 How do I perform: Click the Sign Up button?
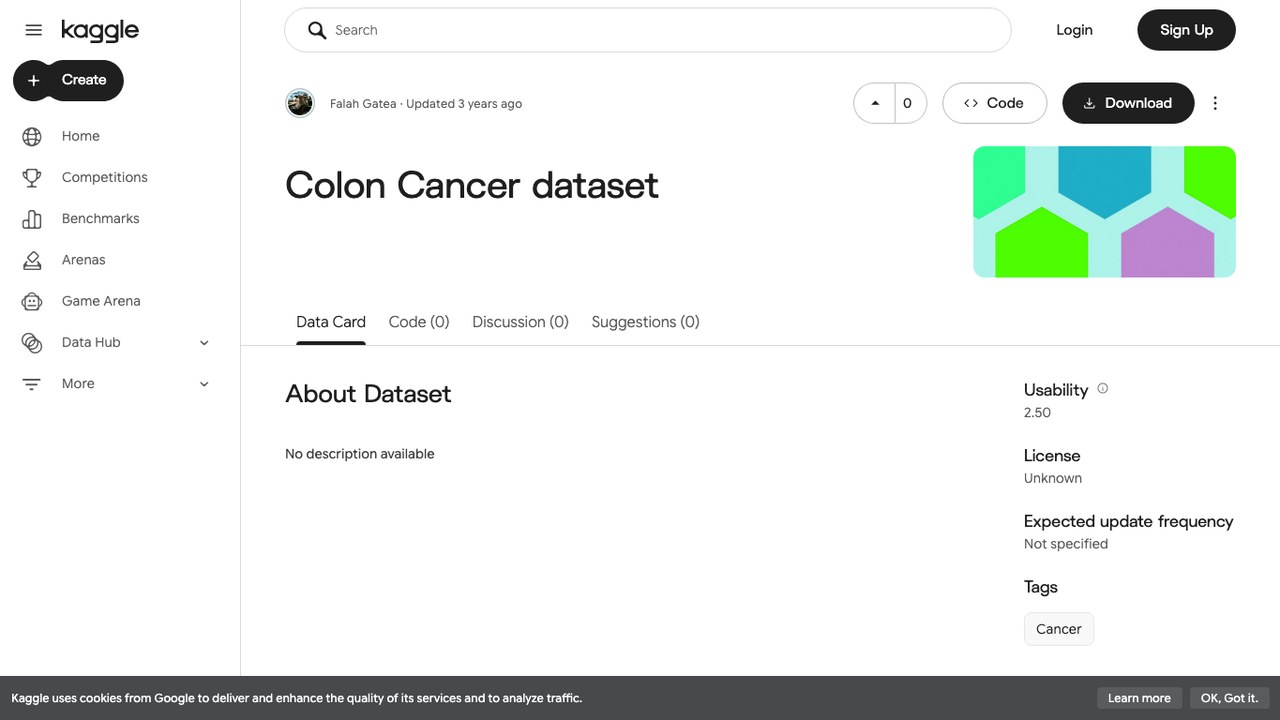tap(1186, 30)
